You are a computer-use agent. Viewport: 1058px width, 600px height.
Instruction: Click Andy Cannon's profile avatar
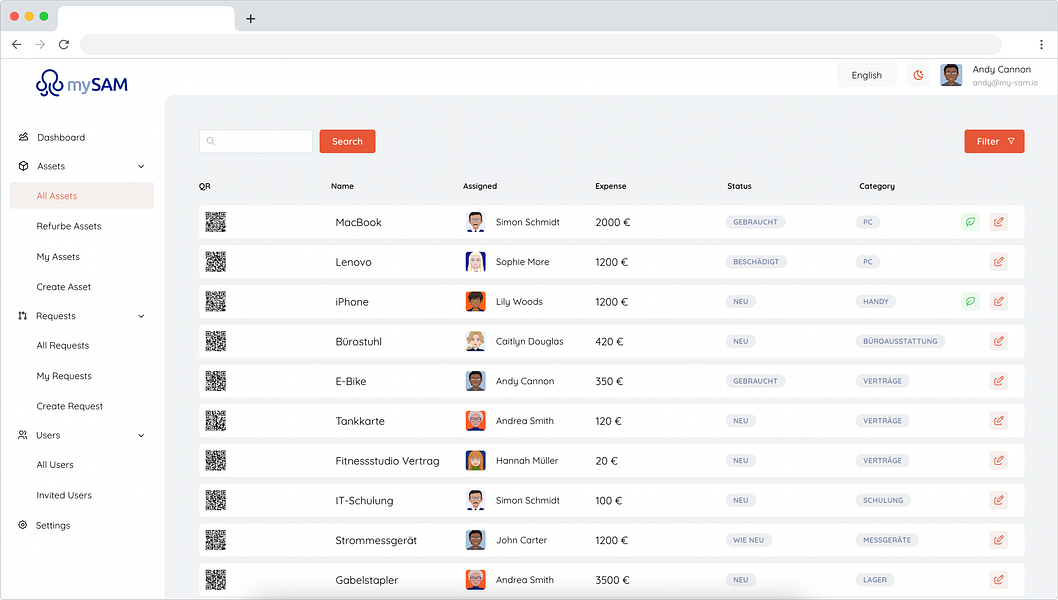(x=950, y=75)
